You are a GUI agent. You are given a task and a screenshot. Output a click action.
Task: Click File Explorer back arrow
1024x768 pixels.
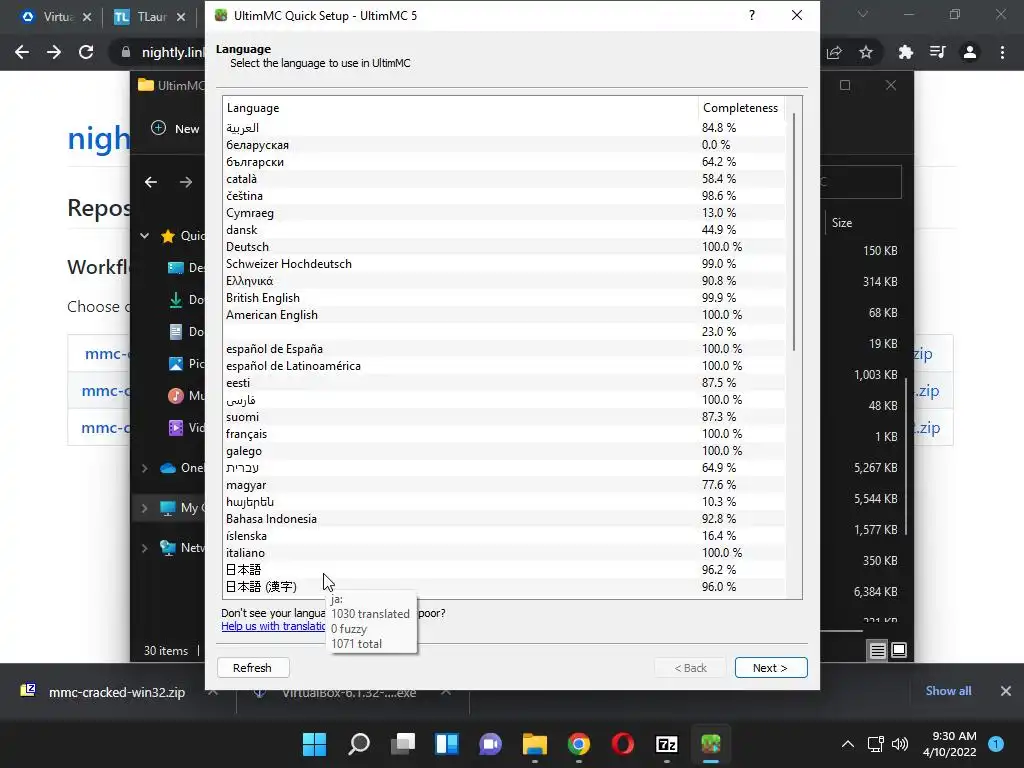[151, 182]
